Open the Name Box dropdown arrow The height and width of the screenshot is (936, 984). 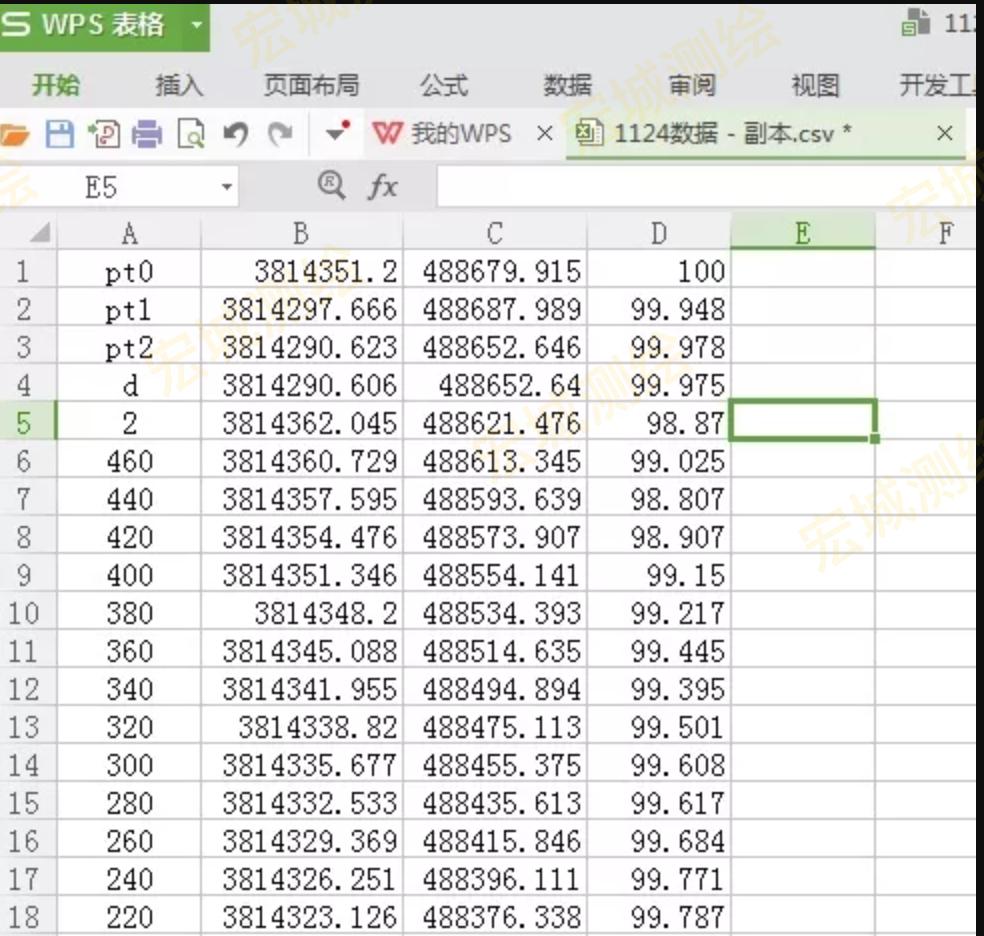227,187
